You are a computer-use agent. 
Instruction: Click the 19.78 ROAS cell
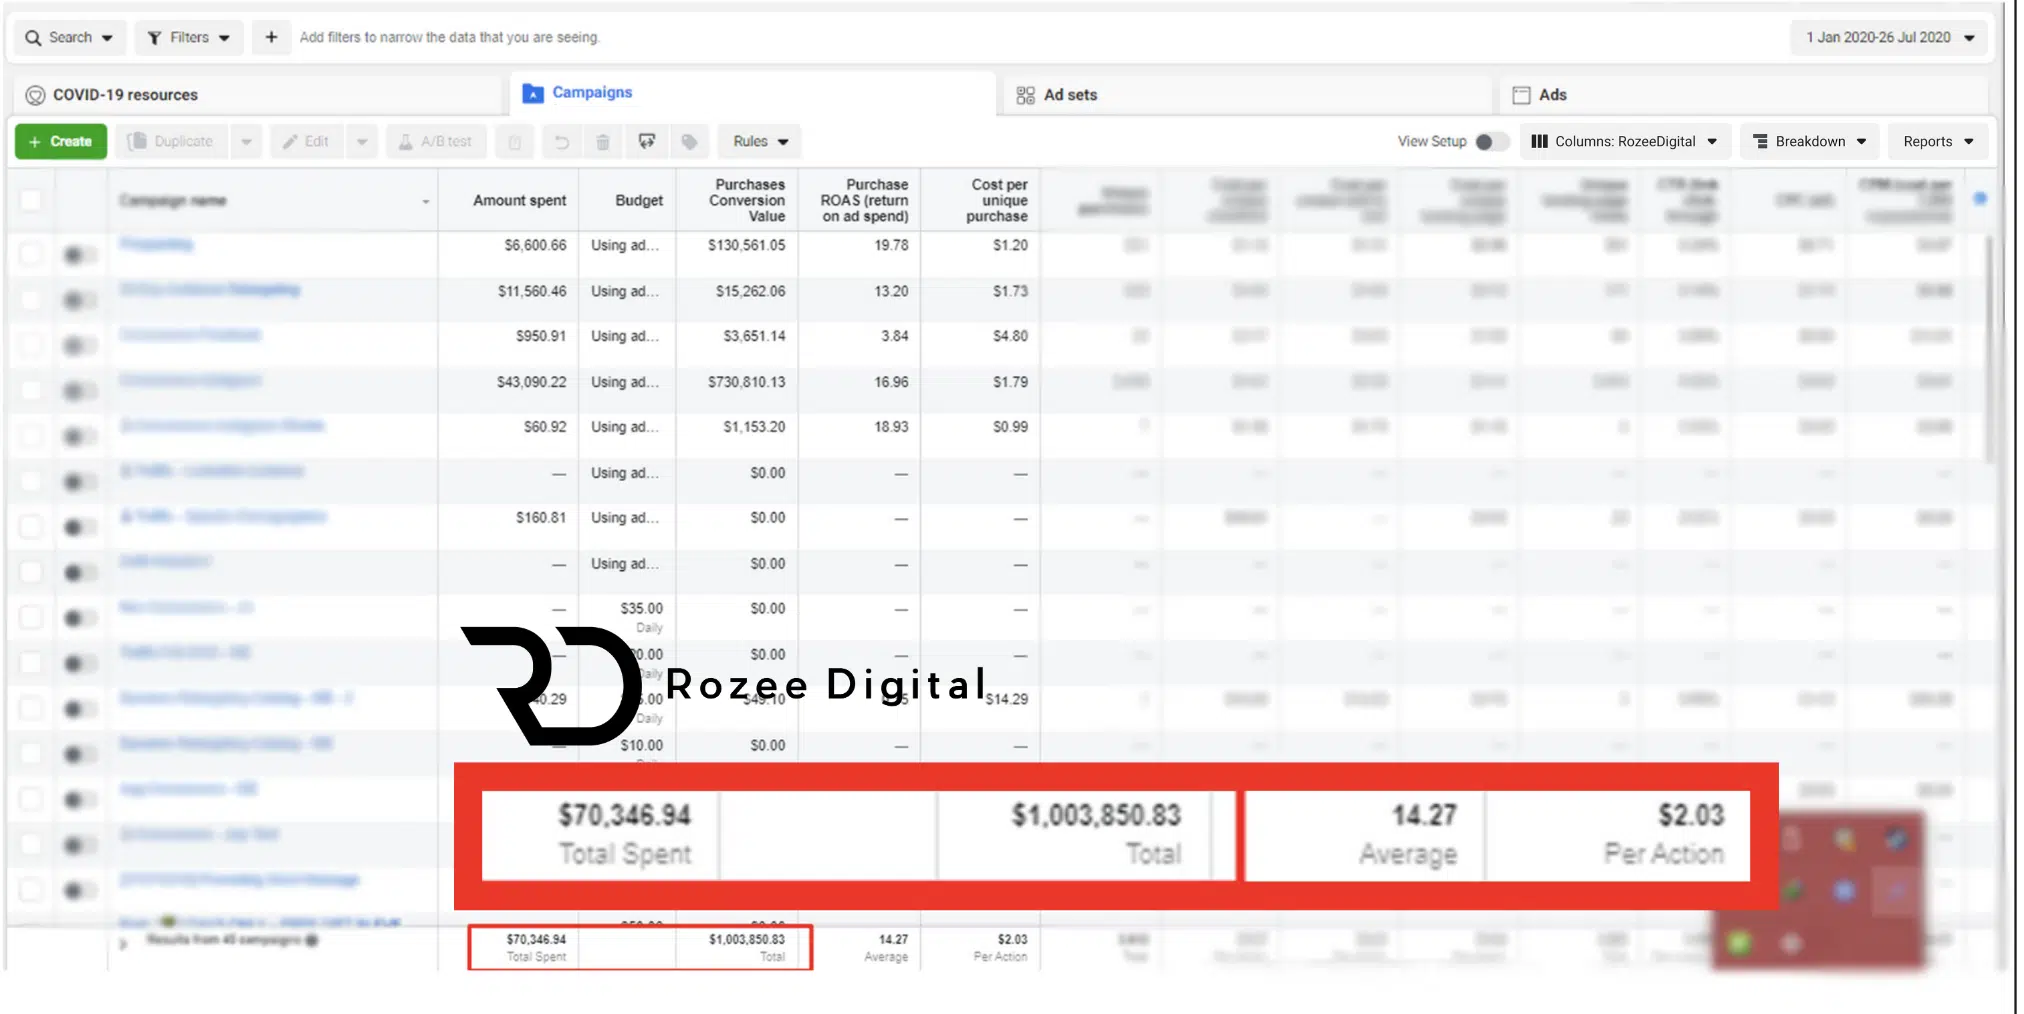pos(891,245)
